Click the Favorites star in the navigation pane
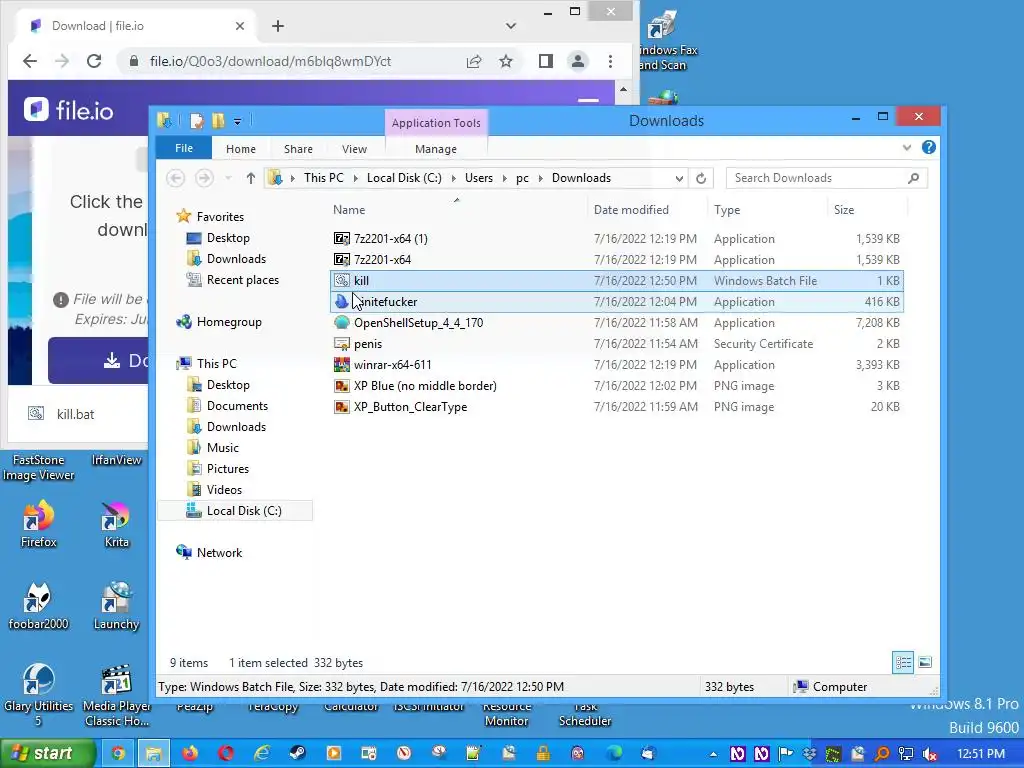 [x=184, y=216]
